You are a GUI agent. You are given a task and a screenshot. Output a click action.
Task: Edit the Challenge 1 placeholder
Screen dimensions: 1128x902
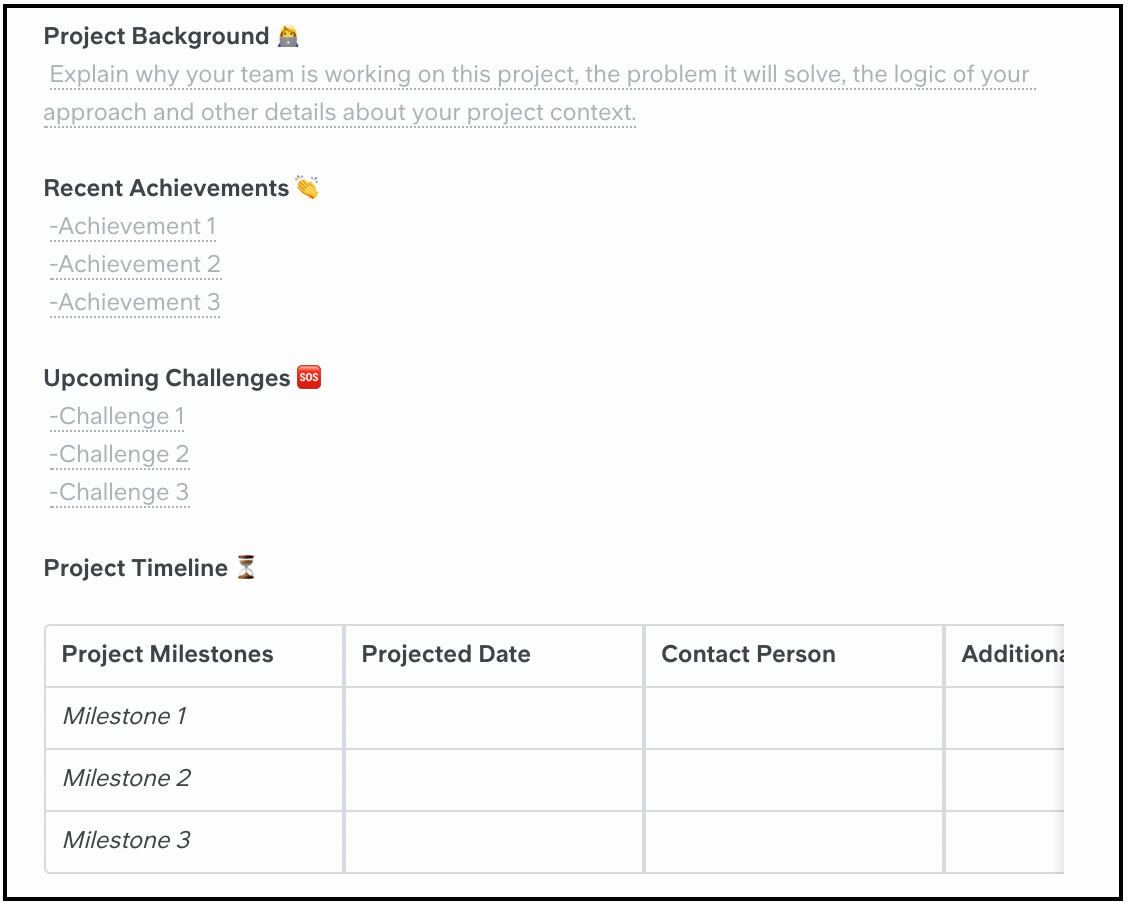[x=117, y=416]
